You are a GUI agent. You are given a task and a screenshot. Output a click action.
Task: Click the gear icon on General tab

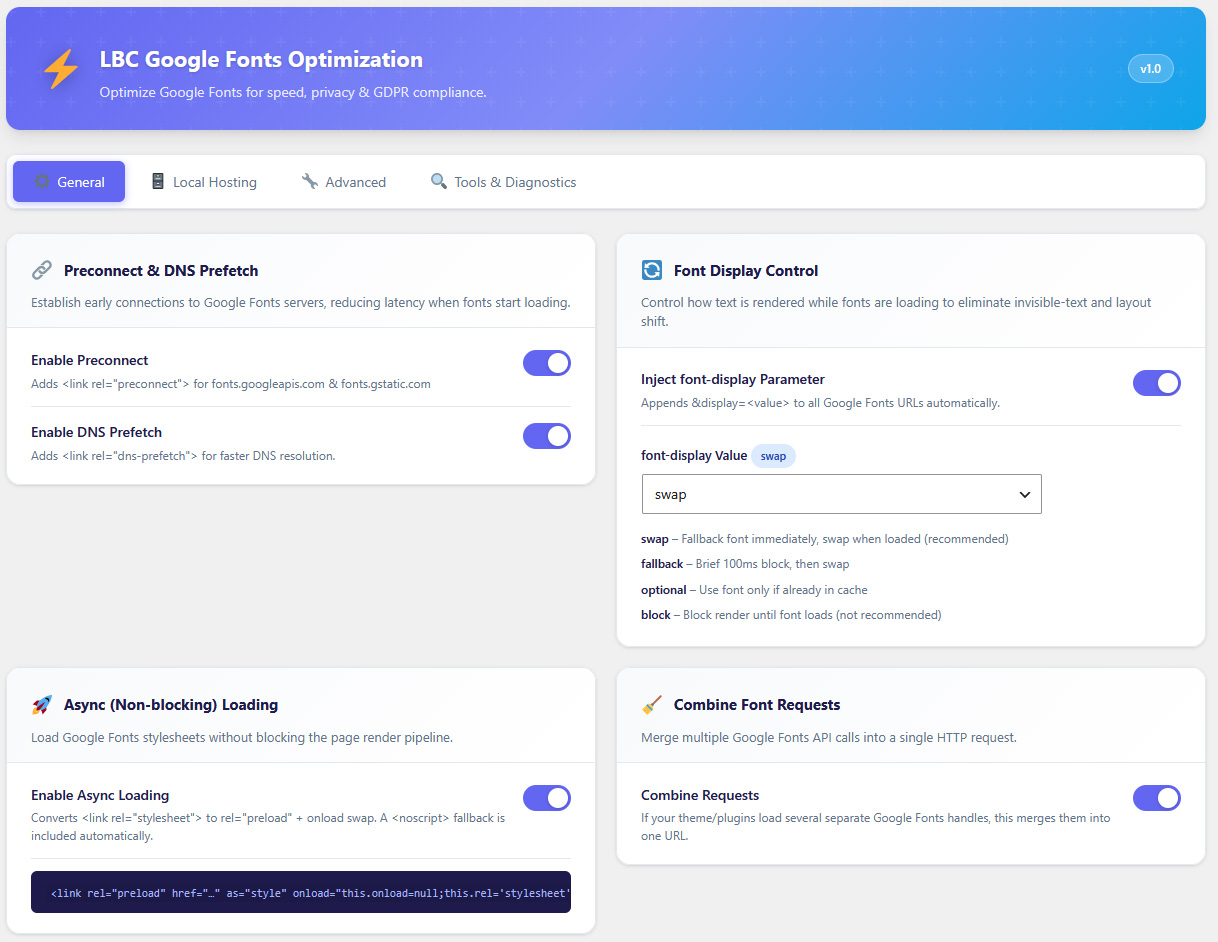(x=41, y=182)
